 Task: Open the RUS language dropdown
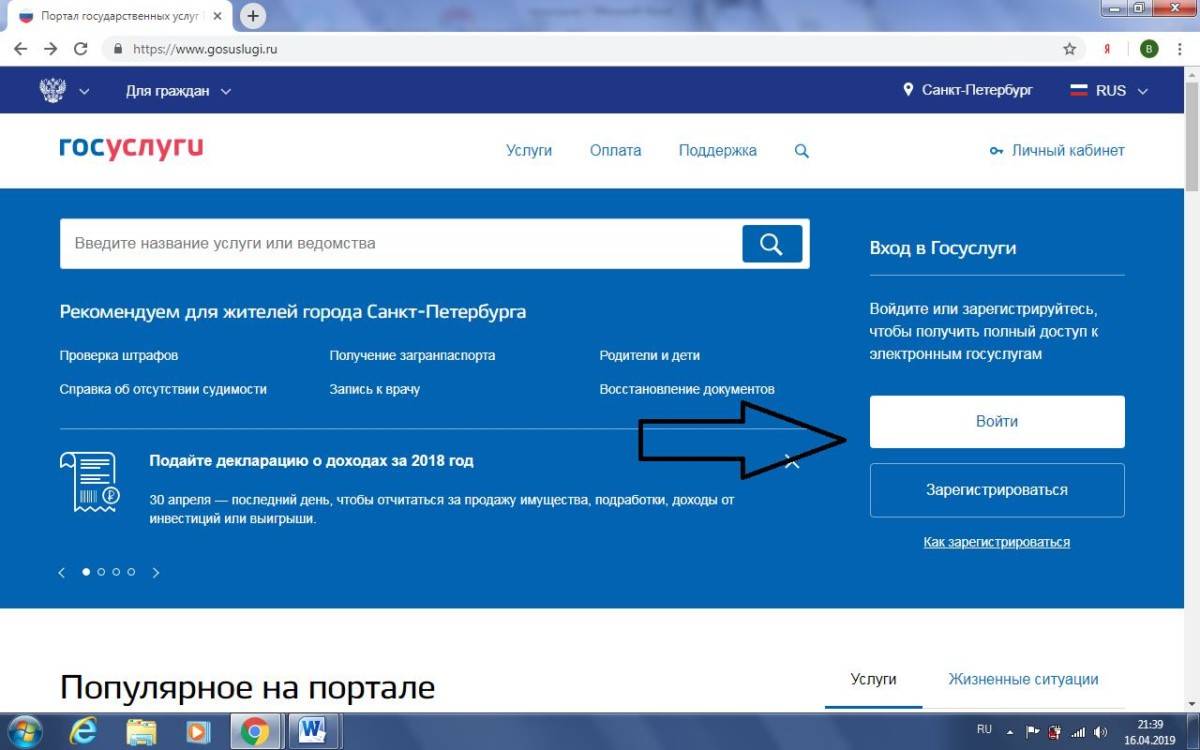[x=1110, y=91]
